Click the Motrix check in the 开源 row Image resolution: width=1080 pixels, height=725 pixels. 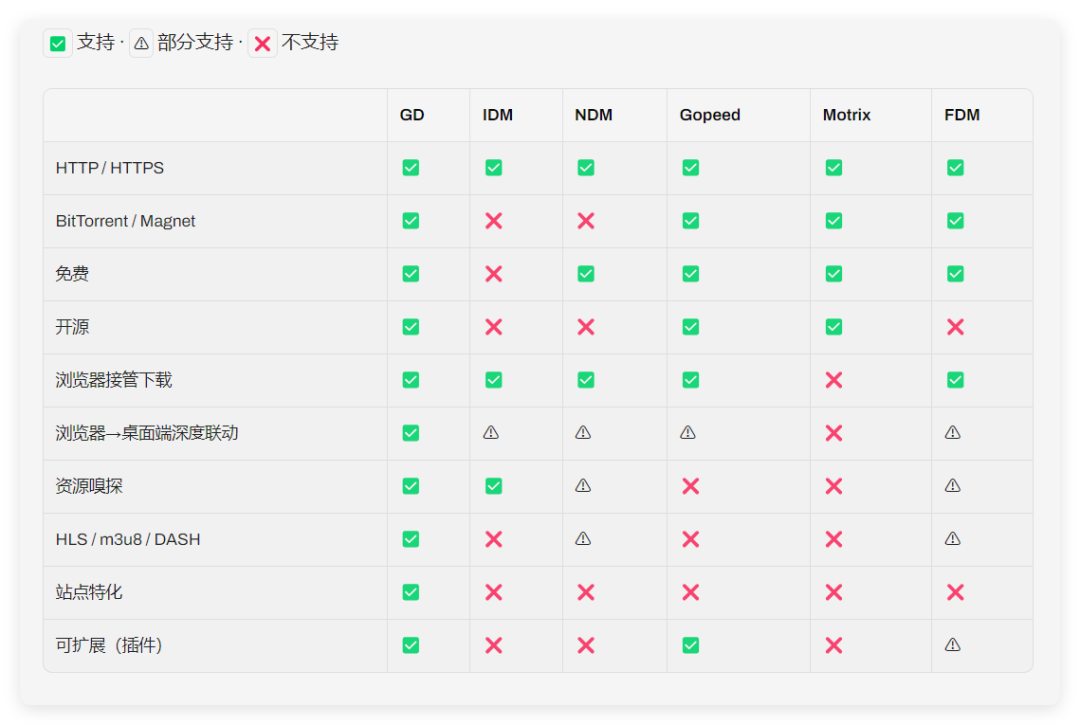click(x=834, y=327)
